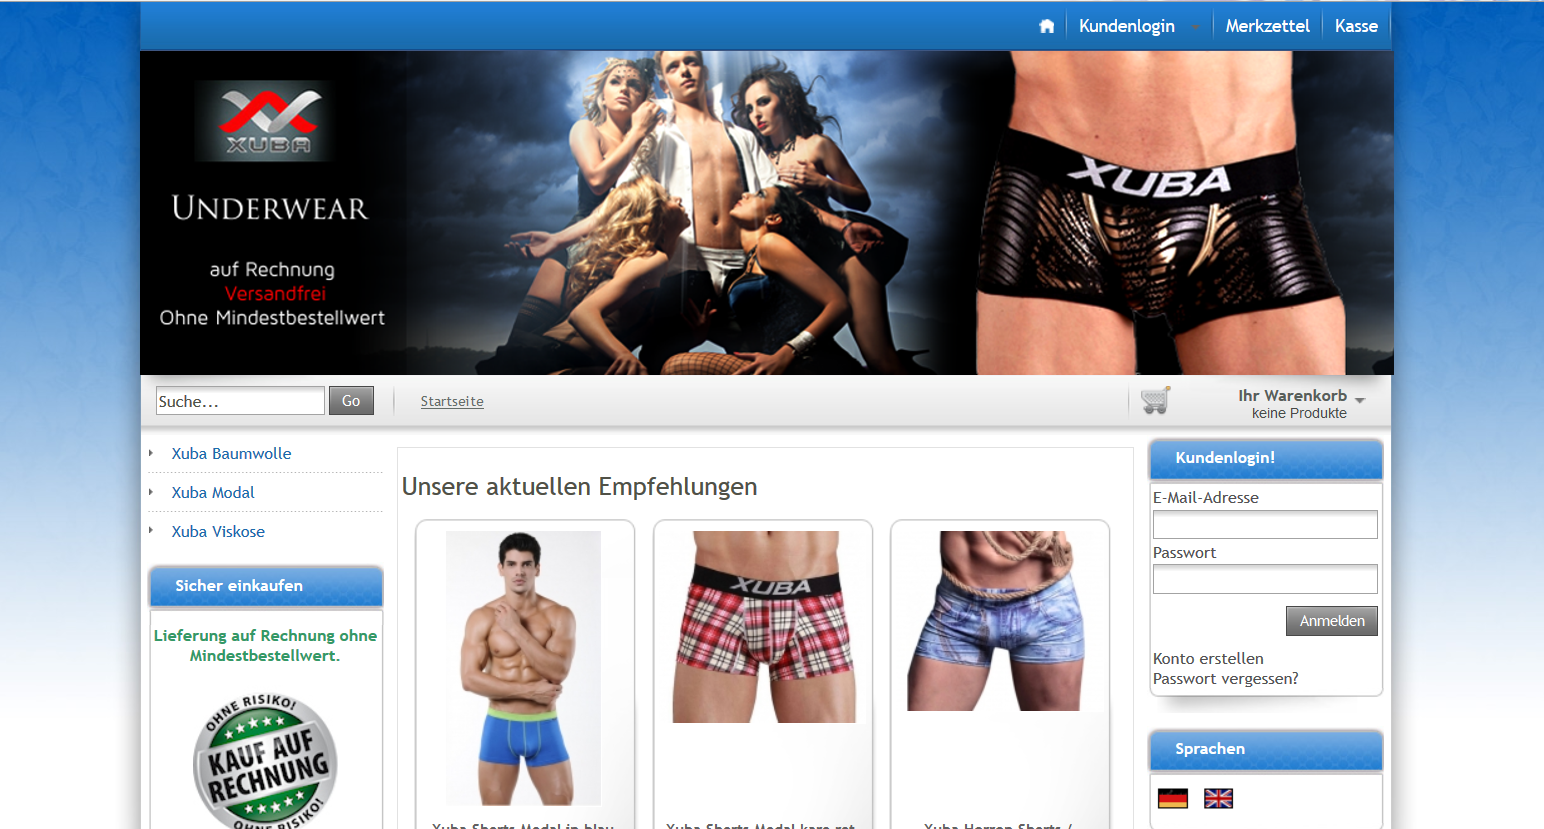Screen dimensions: 1544x829
Task: Open the shopping cart icon
Action: (x=1155, y=400)
